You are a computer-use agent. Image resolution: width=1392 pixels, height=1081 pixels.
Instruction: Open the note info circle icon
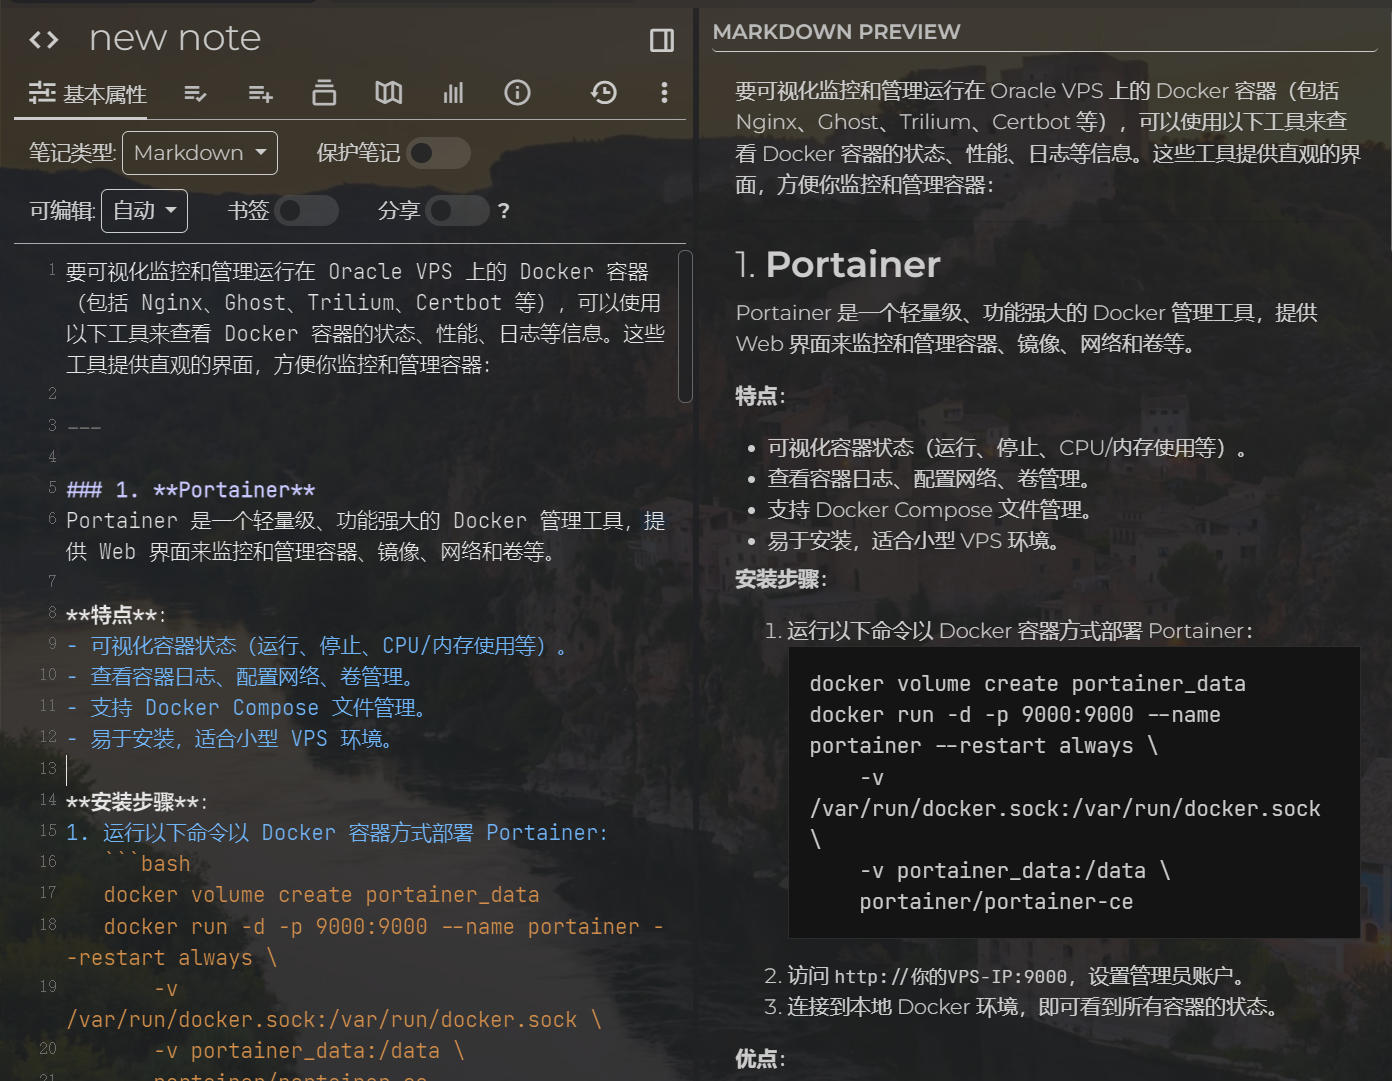pos(517,93)
